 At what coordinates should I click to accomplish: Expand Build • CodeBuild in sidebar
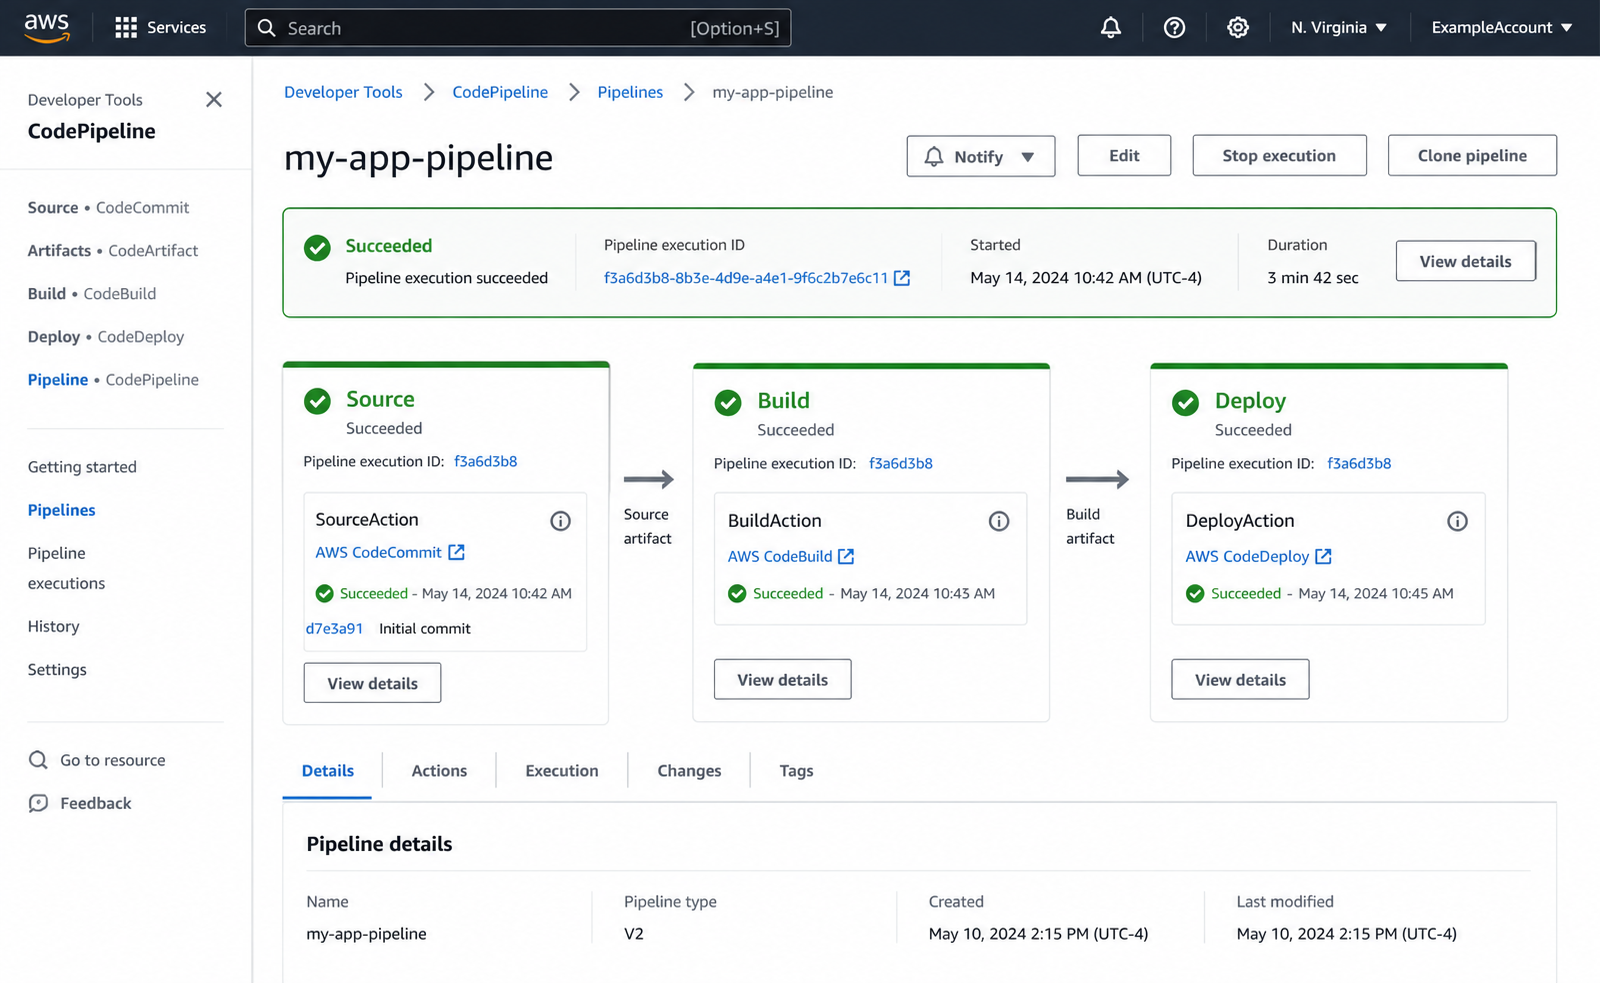click(92, 294)
